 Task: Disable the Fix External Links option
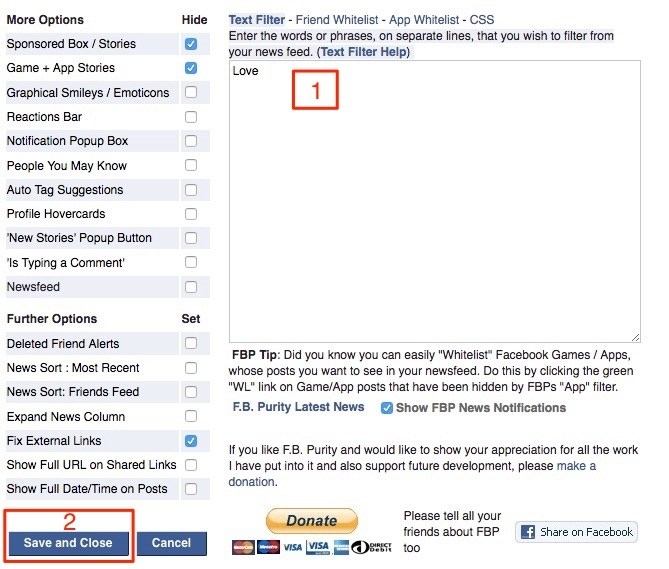[x=191, y=441]
